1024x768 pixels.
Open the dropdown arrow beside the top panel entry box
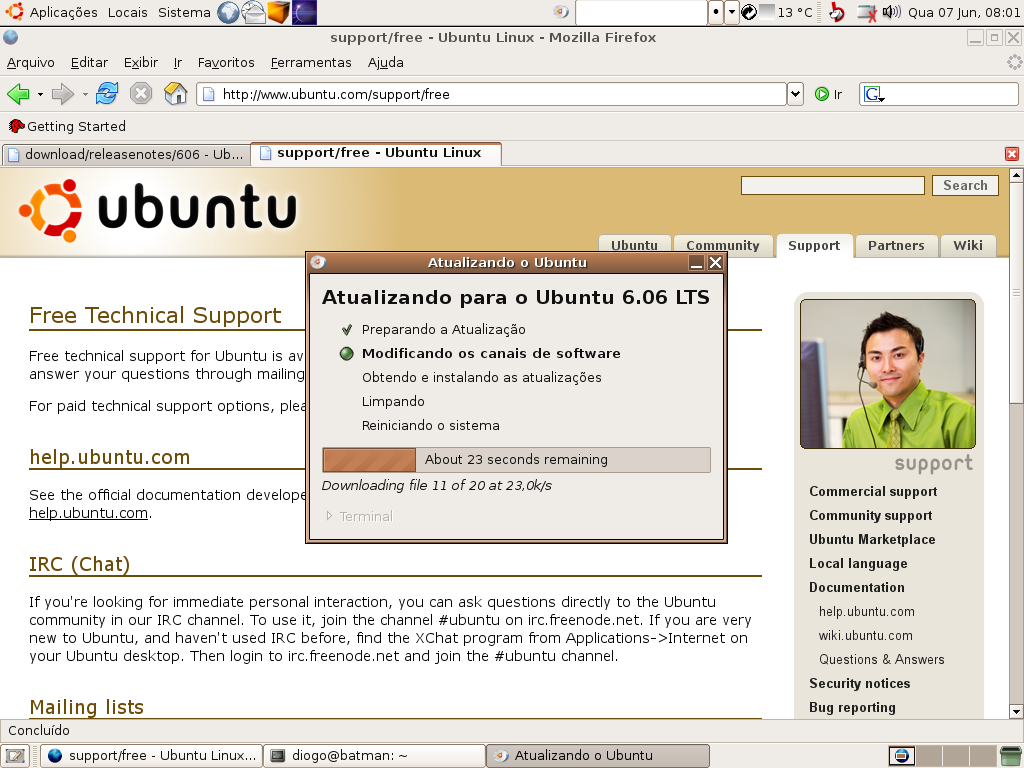pos(731,12)
